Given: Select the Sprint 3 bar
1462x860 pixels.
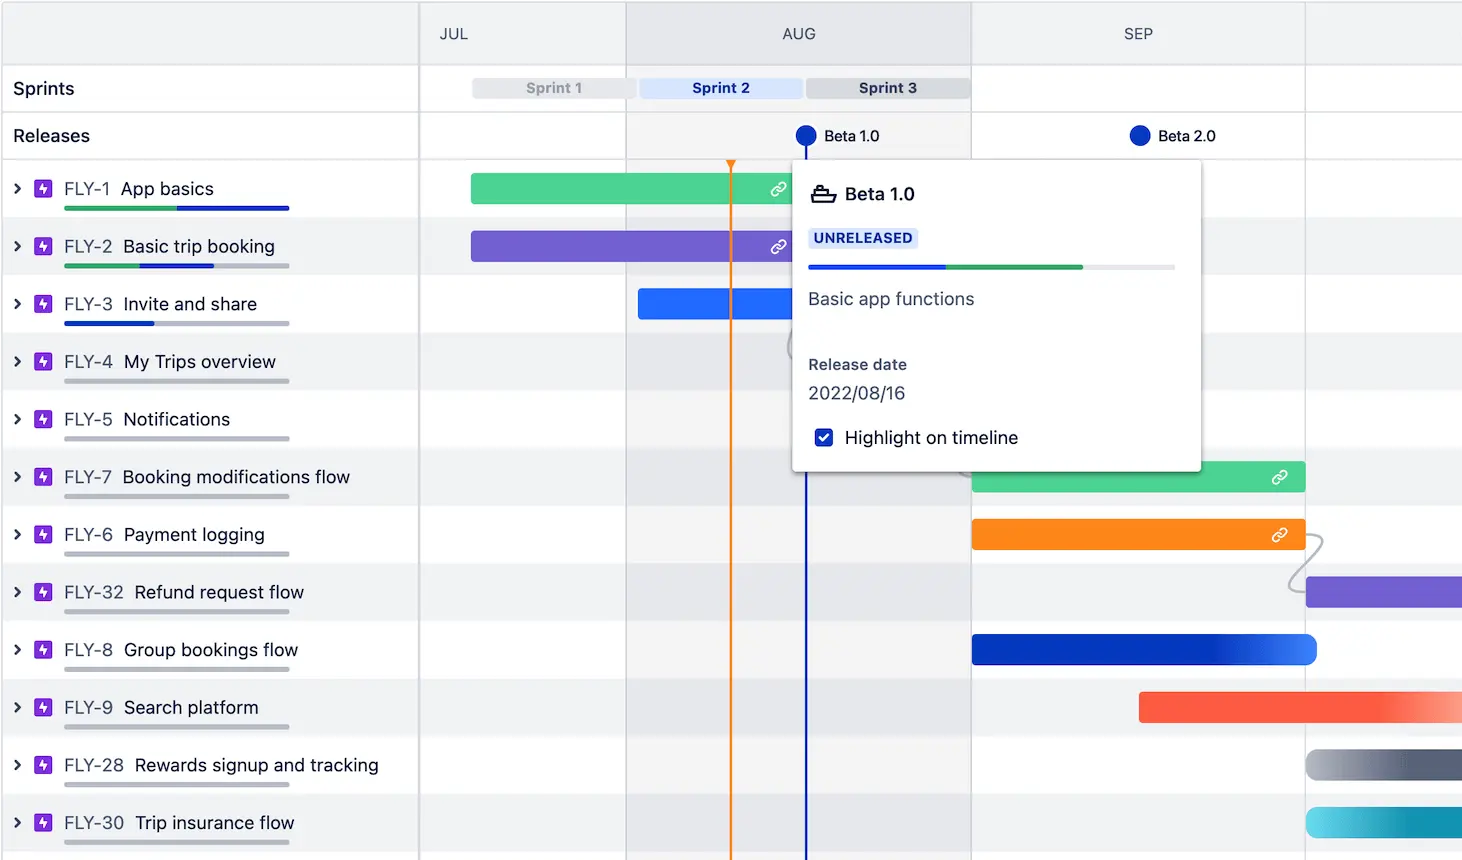Looking at the screenshot, I should click(x=888, y=88).
